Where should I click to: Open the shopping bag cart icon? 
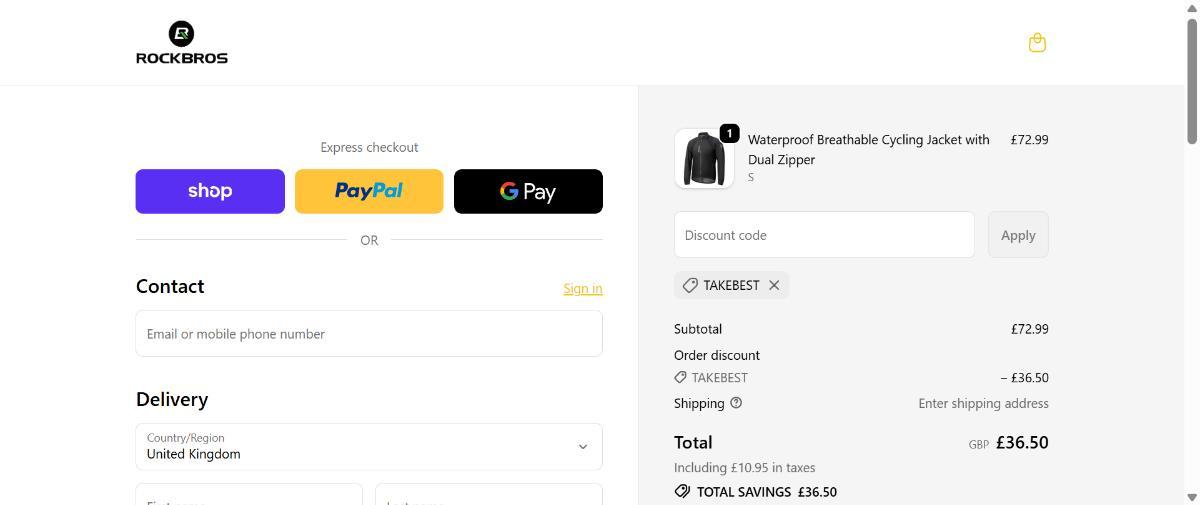coord(1037,43)
